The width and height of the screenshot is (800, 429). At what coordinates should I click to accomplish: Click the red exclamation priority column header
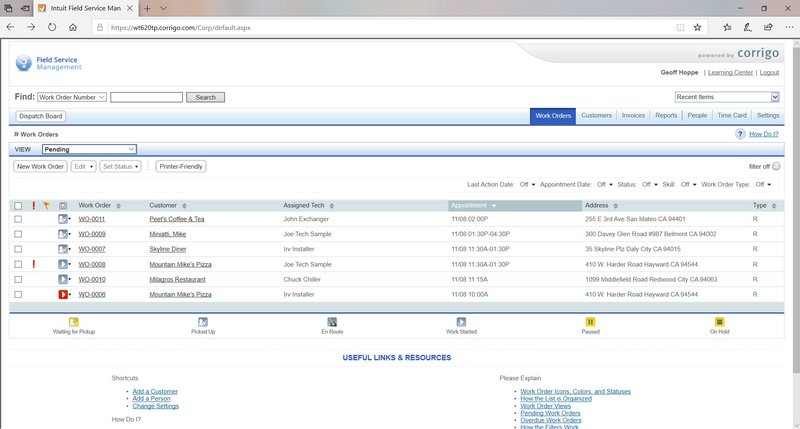coord(34,206)
